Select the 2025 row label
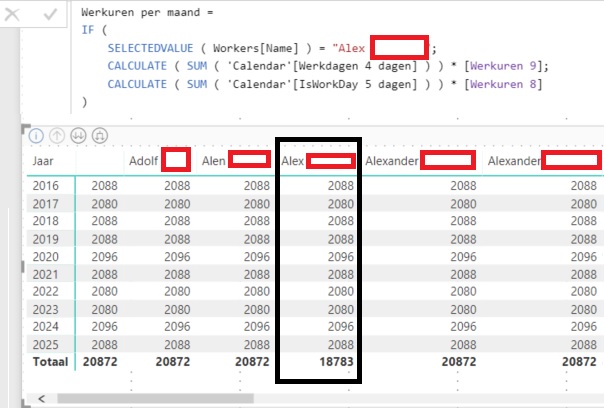Viewport: 604px width, 408px height. (x=45, y=344)
